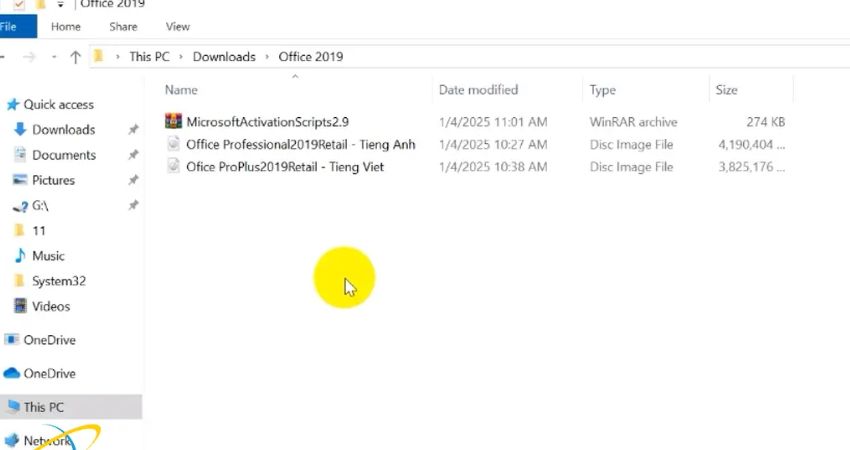Open Videos folder in sidebar

coord(50,307)
